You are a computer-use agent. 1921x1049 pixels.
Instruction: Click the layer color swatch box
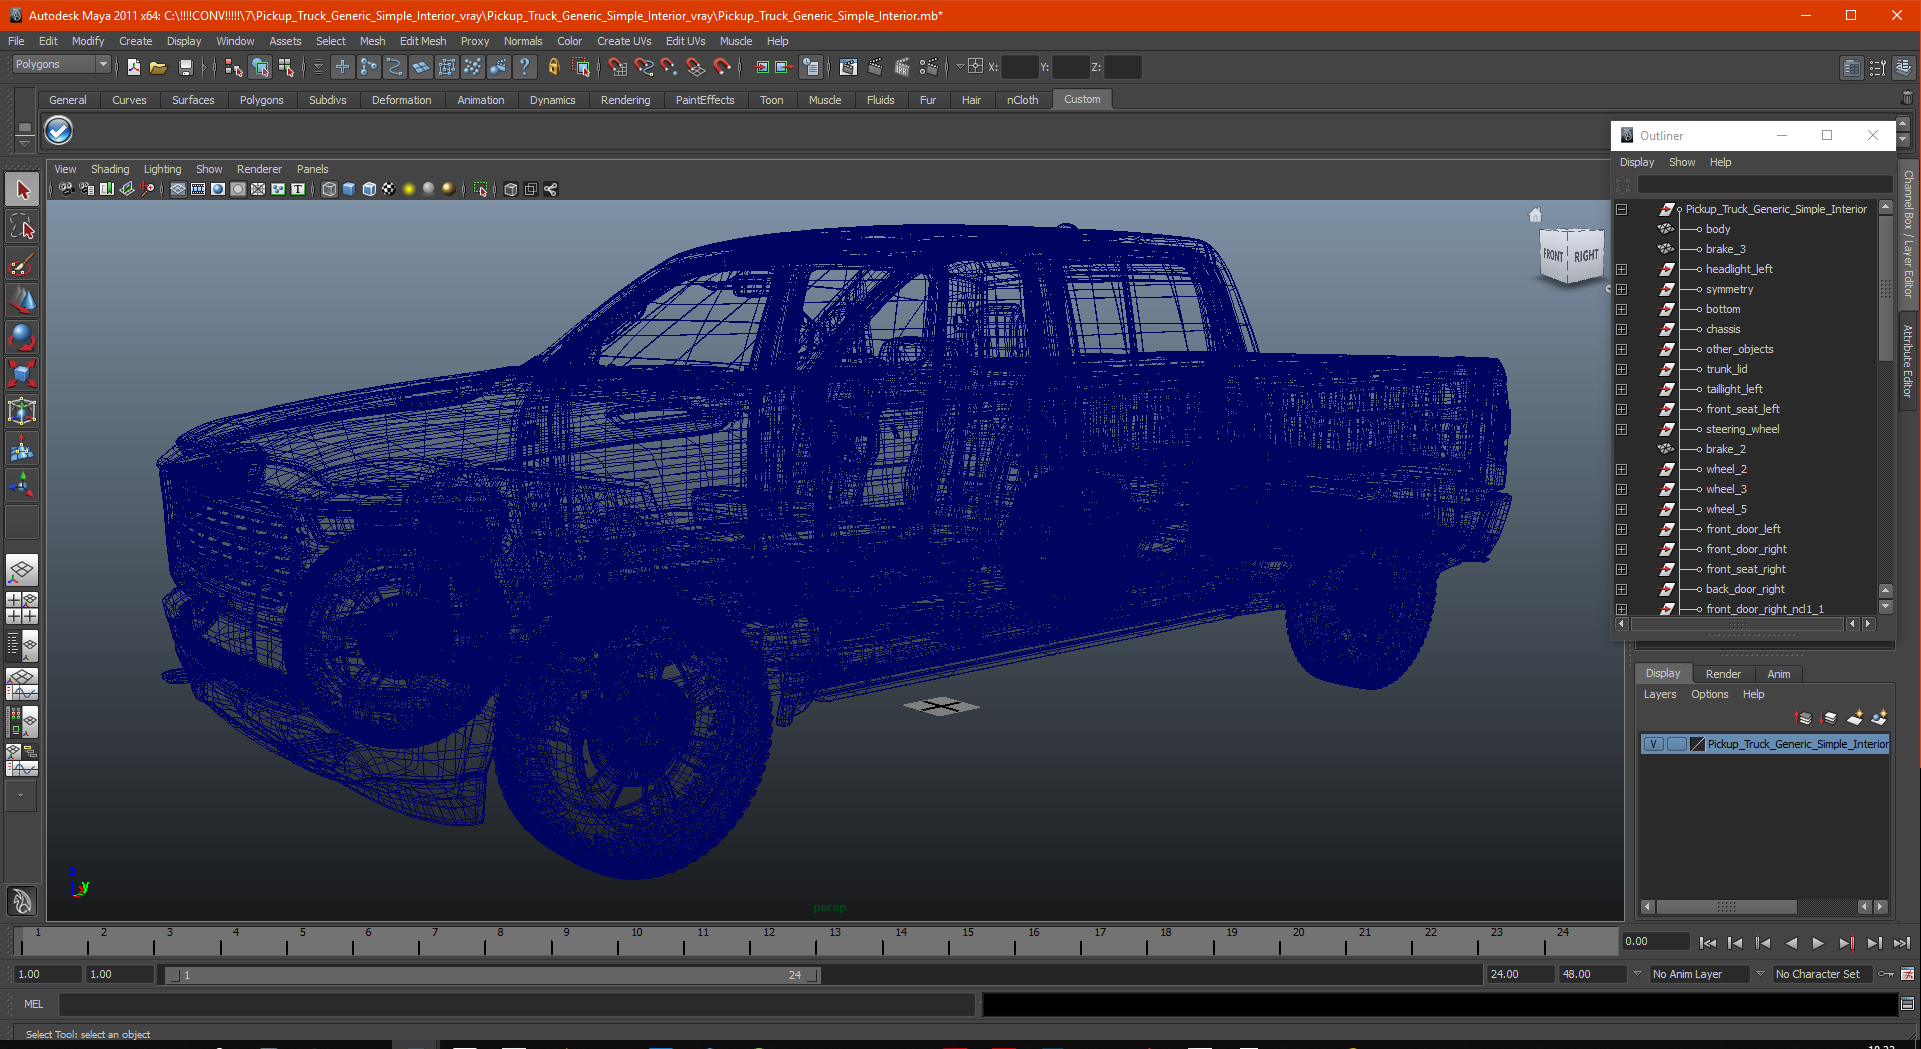click(1697, 744)
